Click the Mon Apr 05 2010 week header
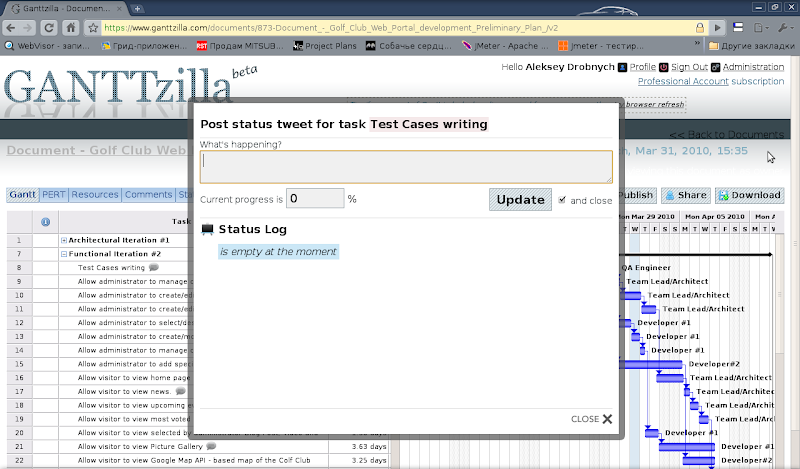The height and width of the screenshot is (469, 800). [x=714, y=216]
